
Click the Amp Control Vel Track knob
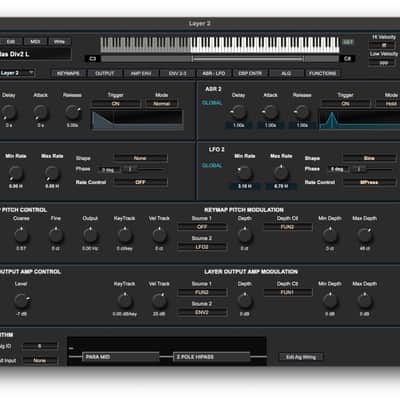(159, 301)
